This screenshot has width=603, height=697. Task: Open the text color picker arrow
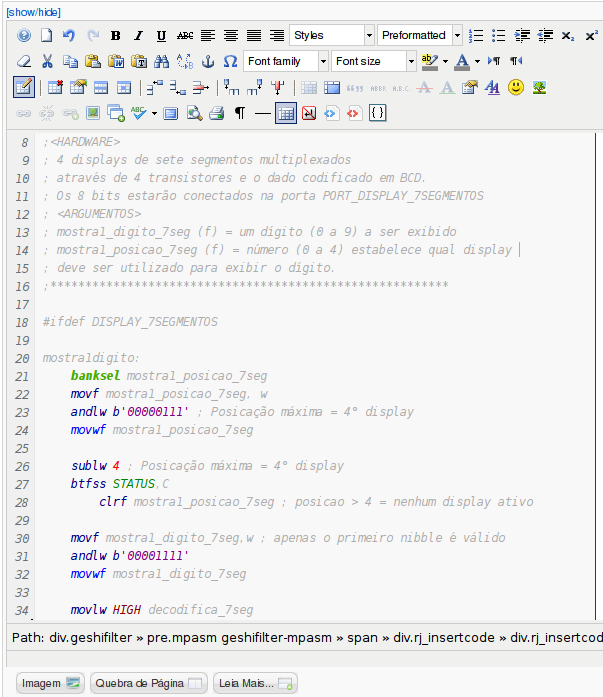pos(477,62)
